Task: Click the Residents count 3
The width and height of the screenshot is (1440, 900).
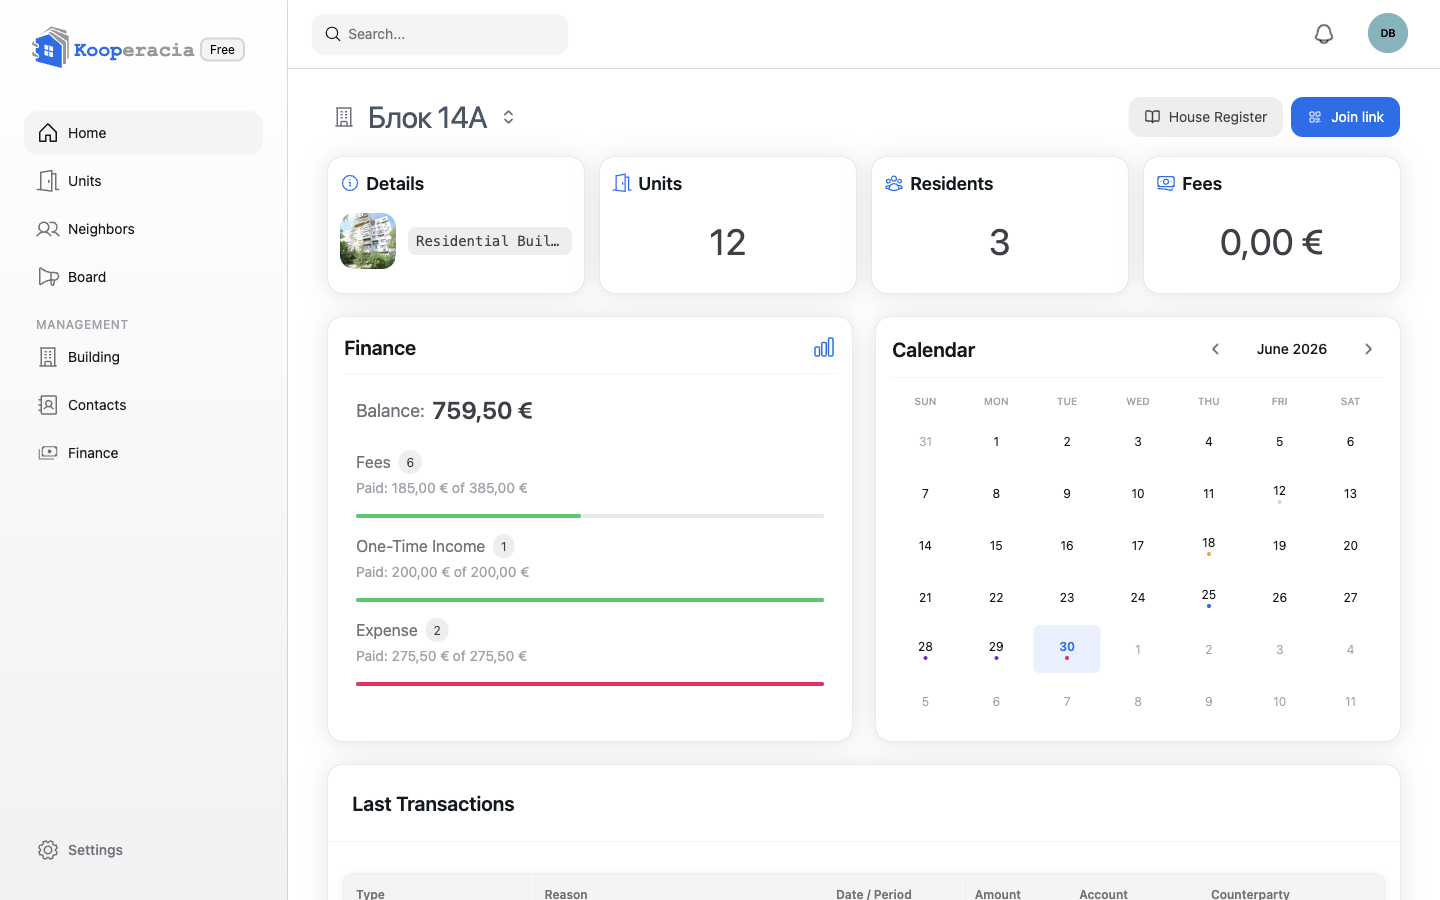Action: [1000, 242]
